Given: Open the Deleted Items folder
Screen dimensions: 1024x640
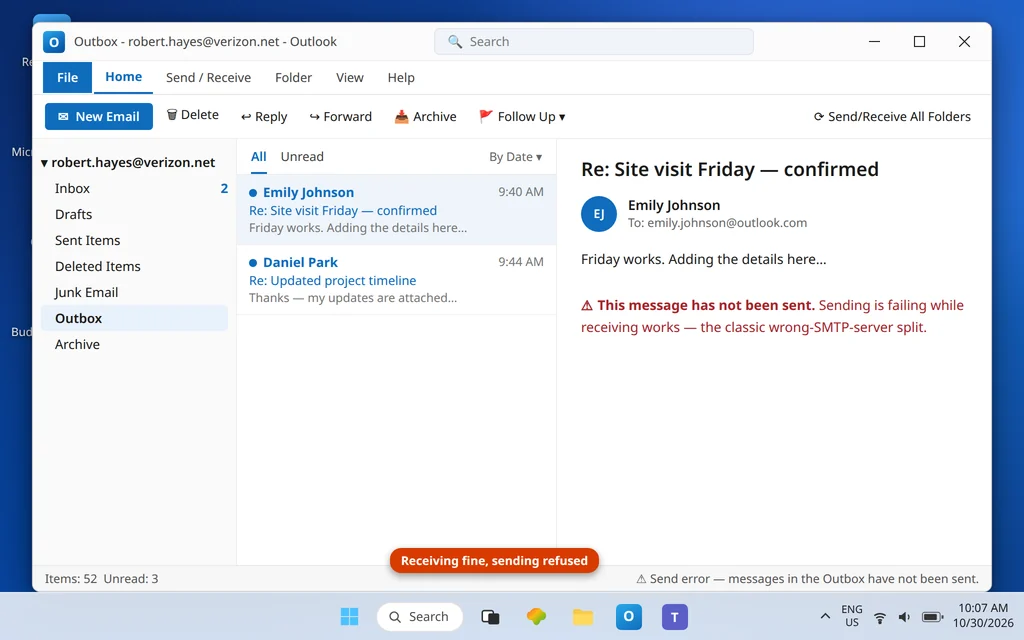Looking at the screenshot, I should [135, 266].
